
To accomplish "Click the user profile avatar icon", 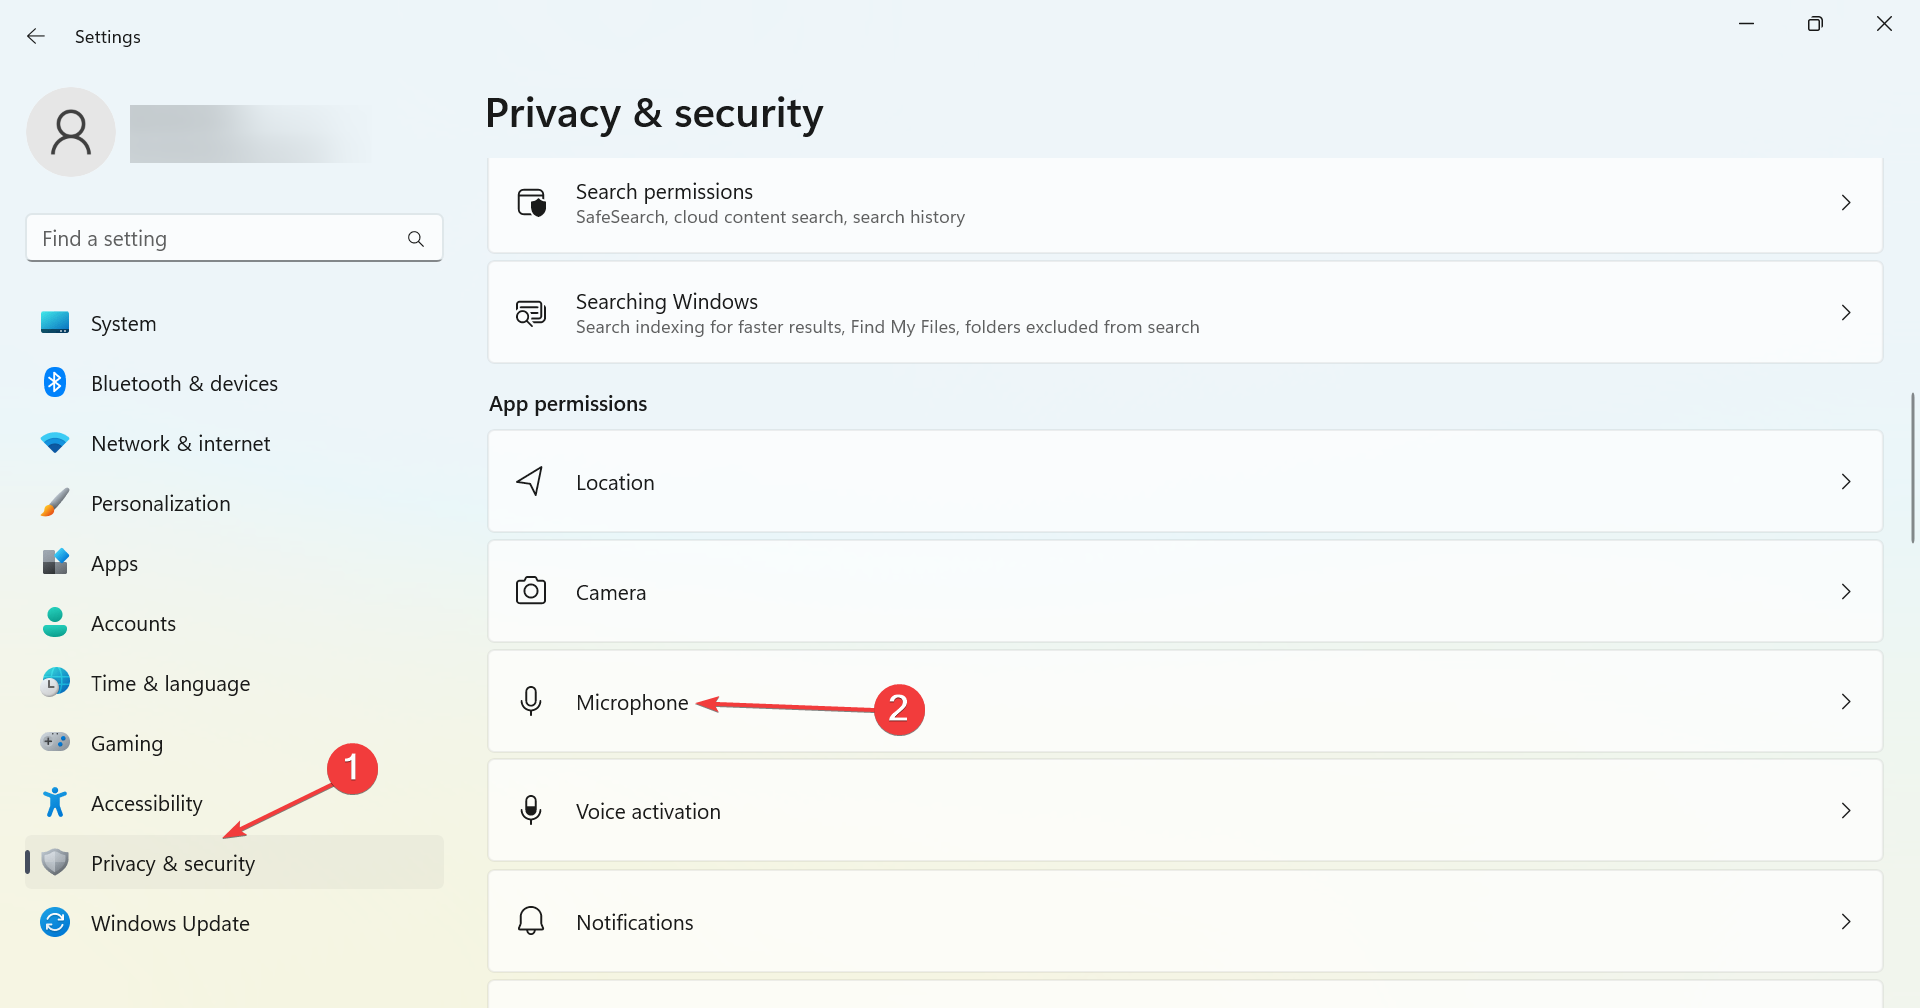I will coord(71,132).
